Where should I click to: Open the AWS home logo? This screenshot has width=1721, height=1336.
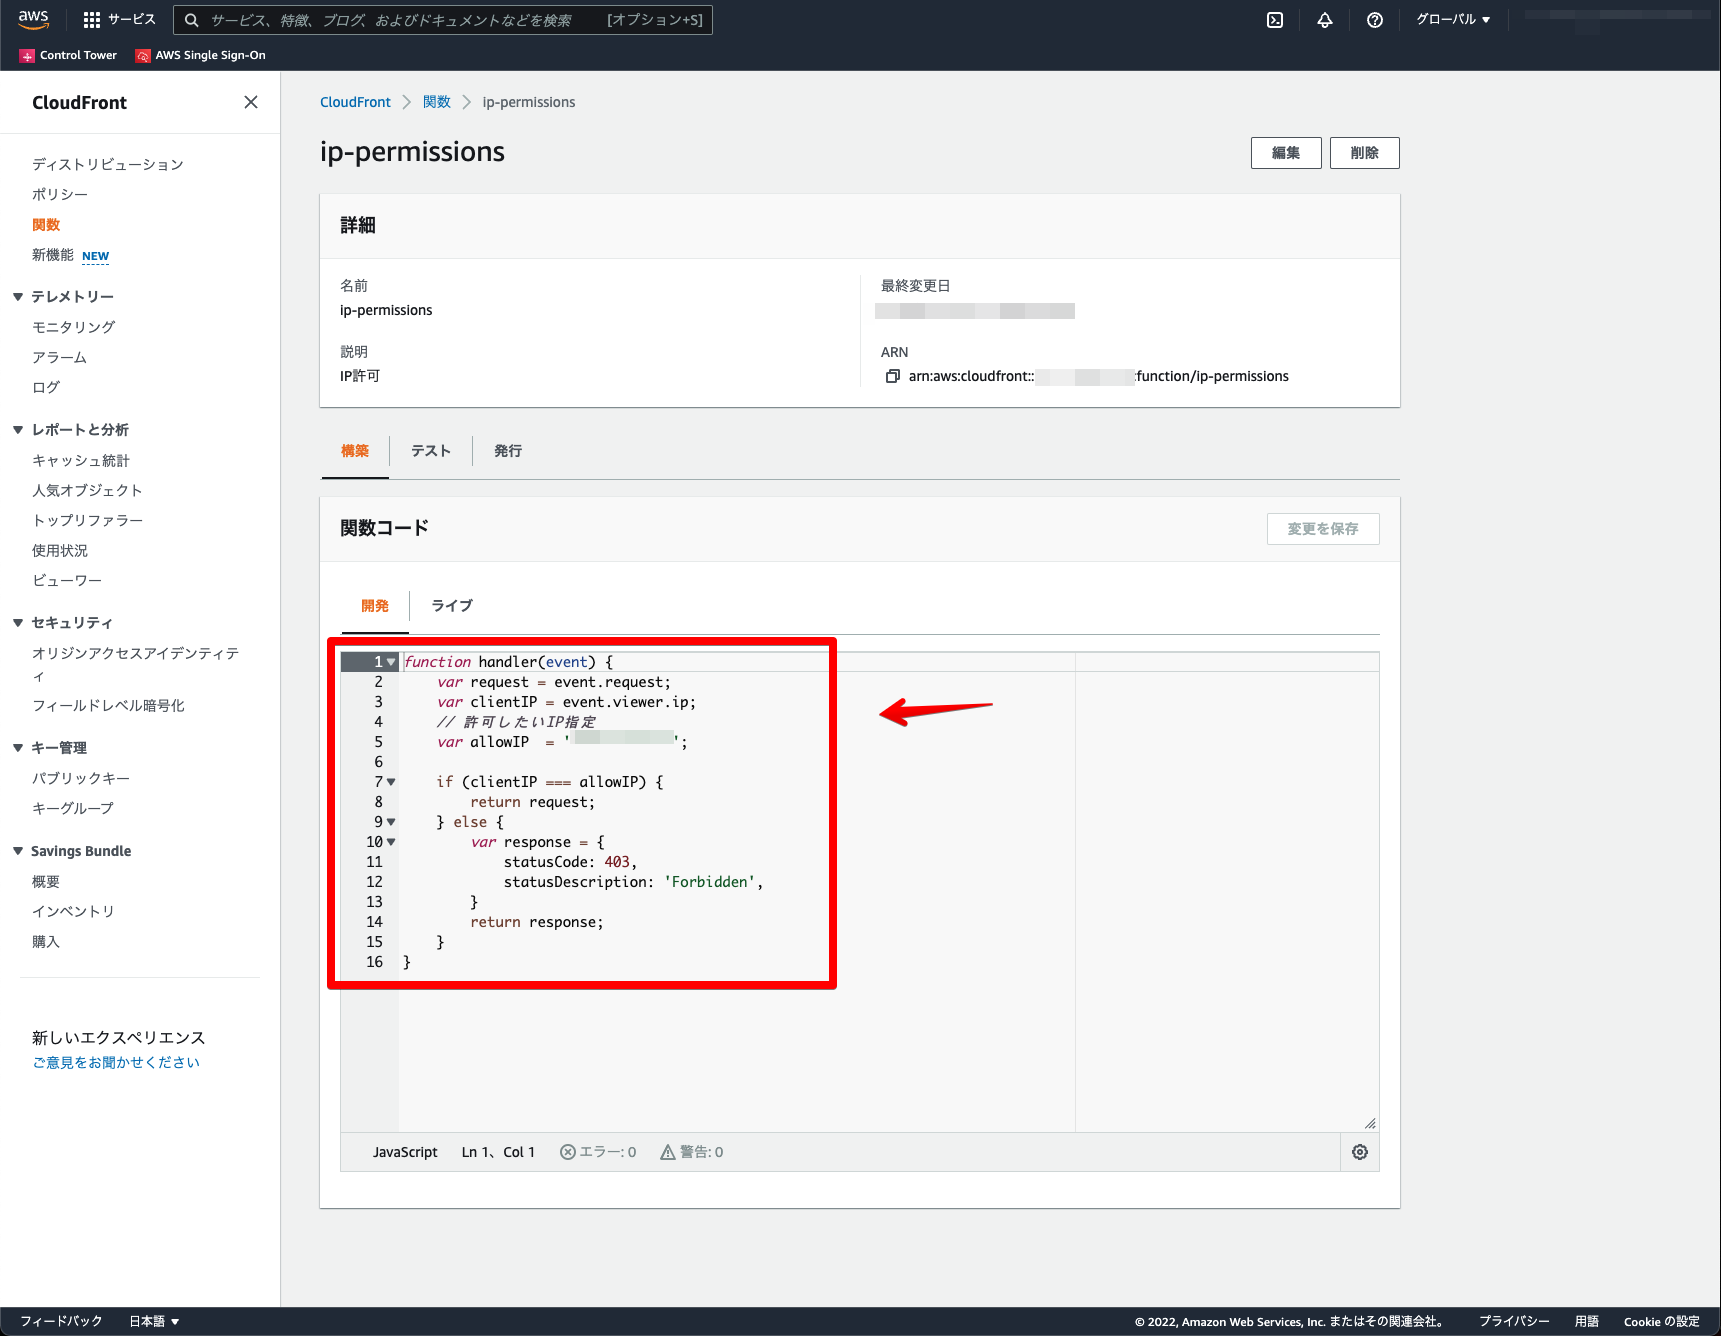33,19
